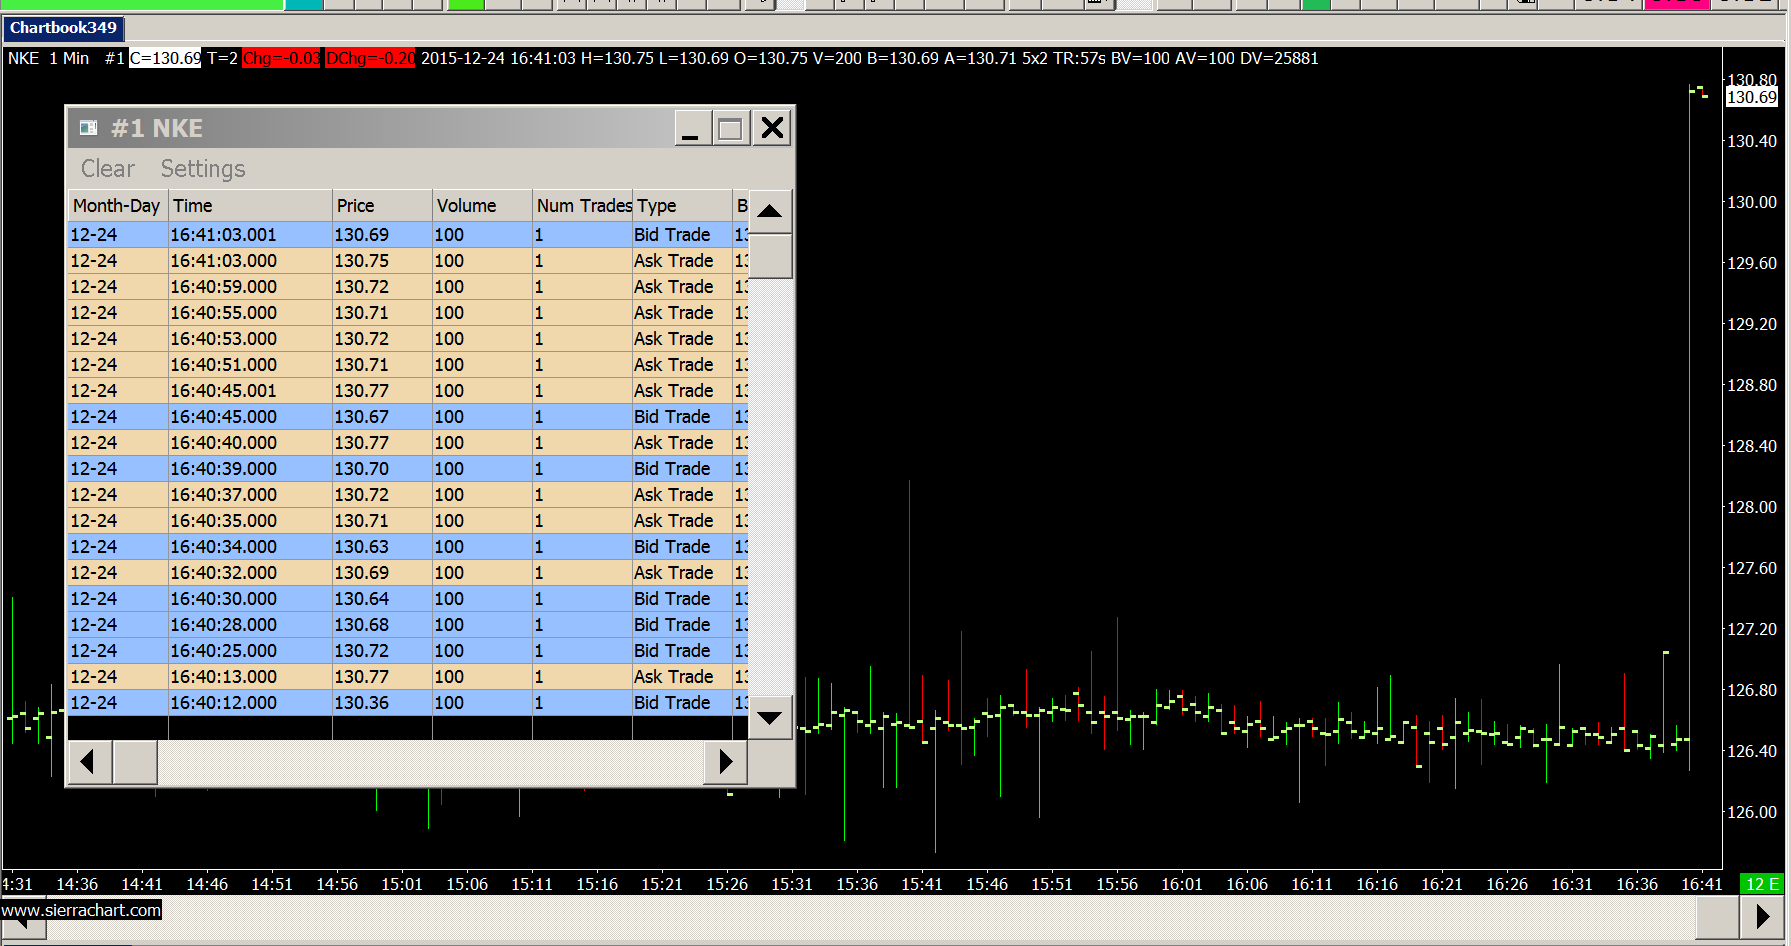Image resolution: width=1791 pixels, height=946 pixels.
Task: Open the Settings menu
Action: (x=203, y=169)
